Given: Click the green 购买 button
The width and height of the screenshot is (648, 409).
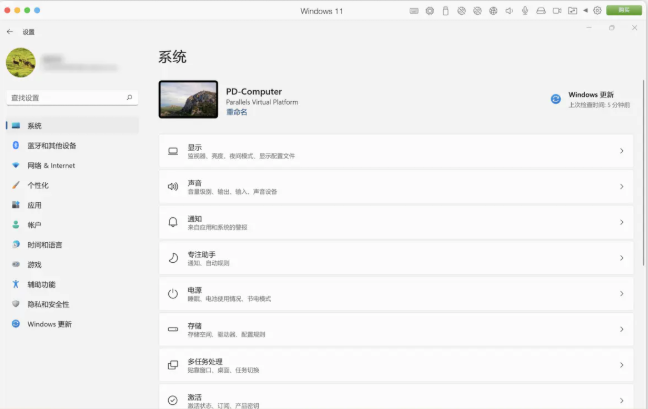Looking at the screenshot, I should (624, 10).
